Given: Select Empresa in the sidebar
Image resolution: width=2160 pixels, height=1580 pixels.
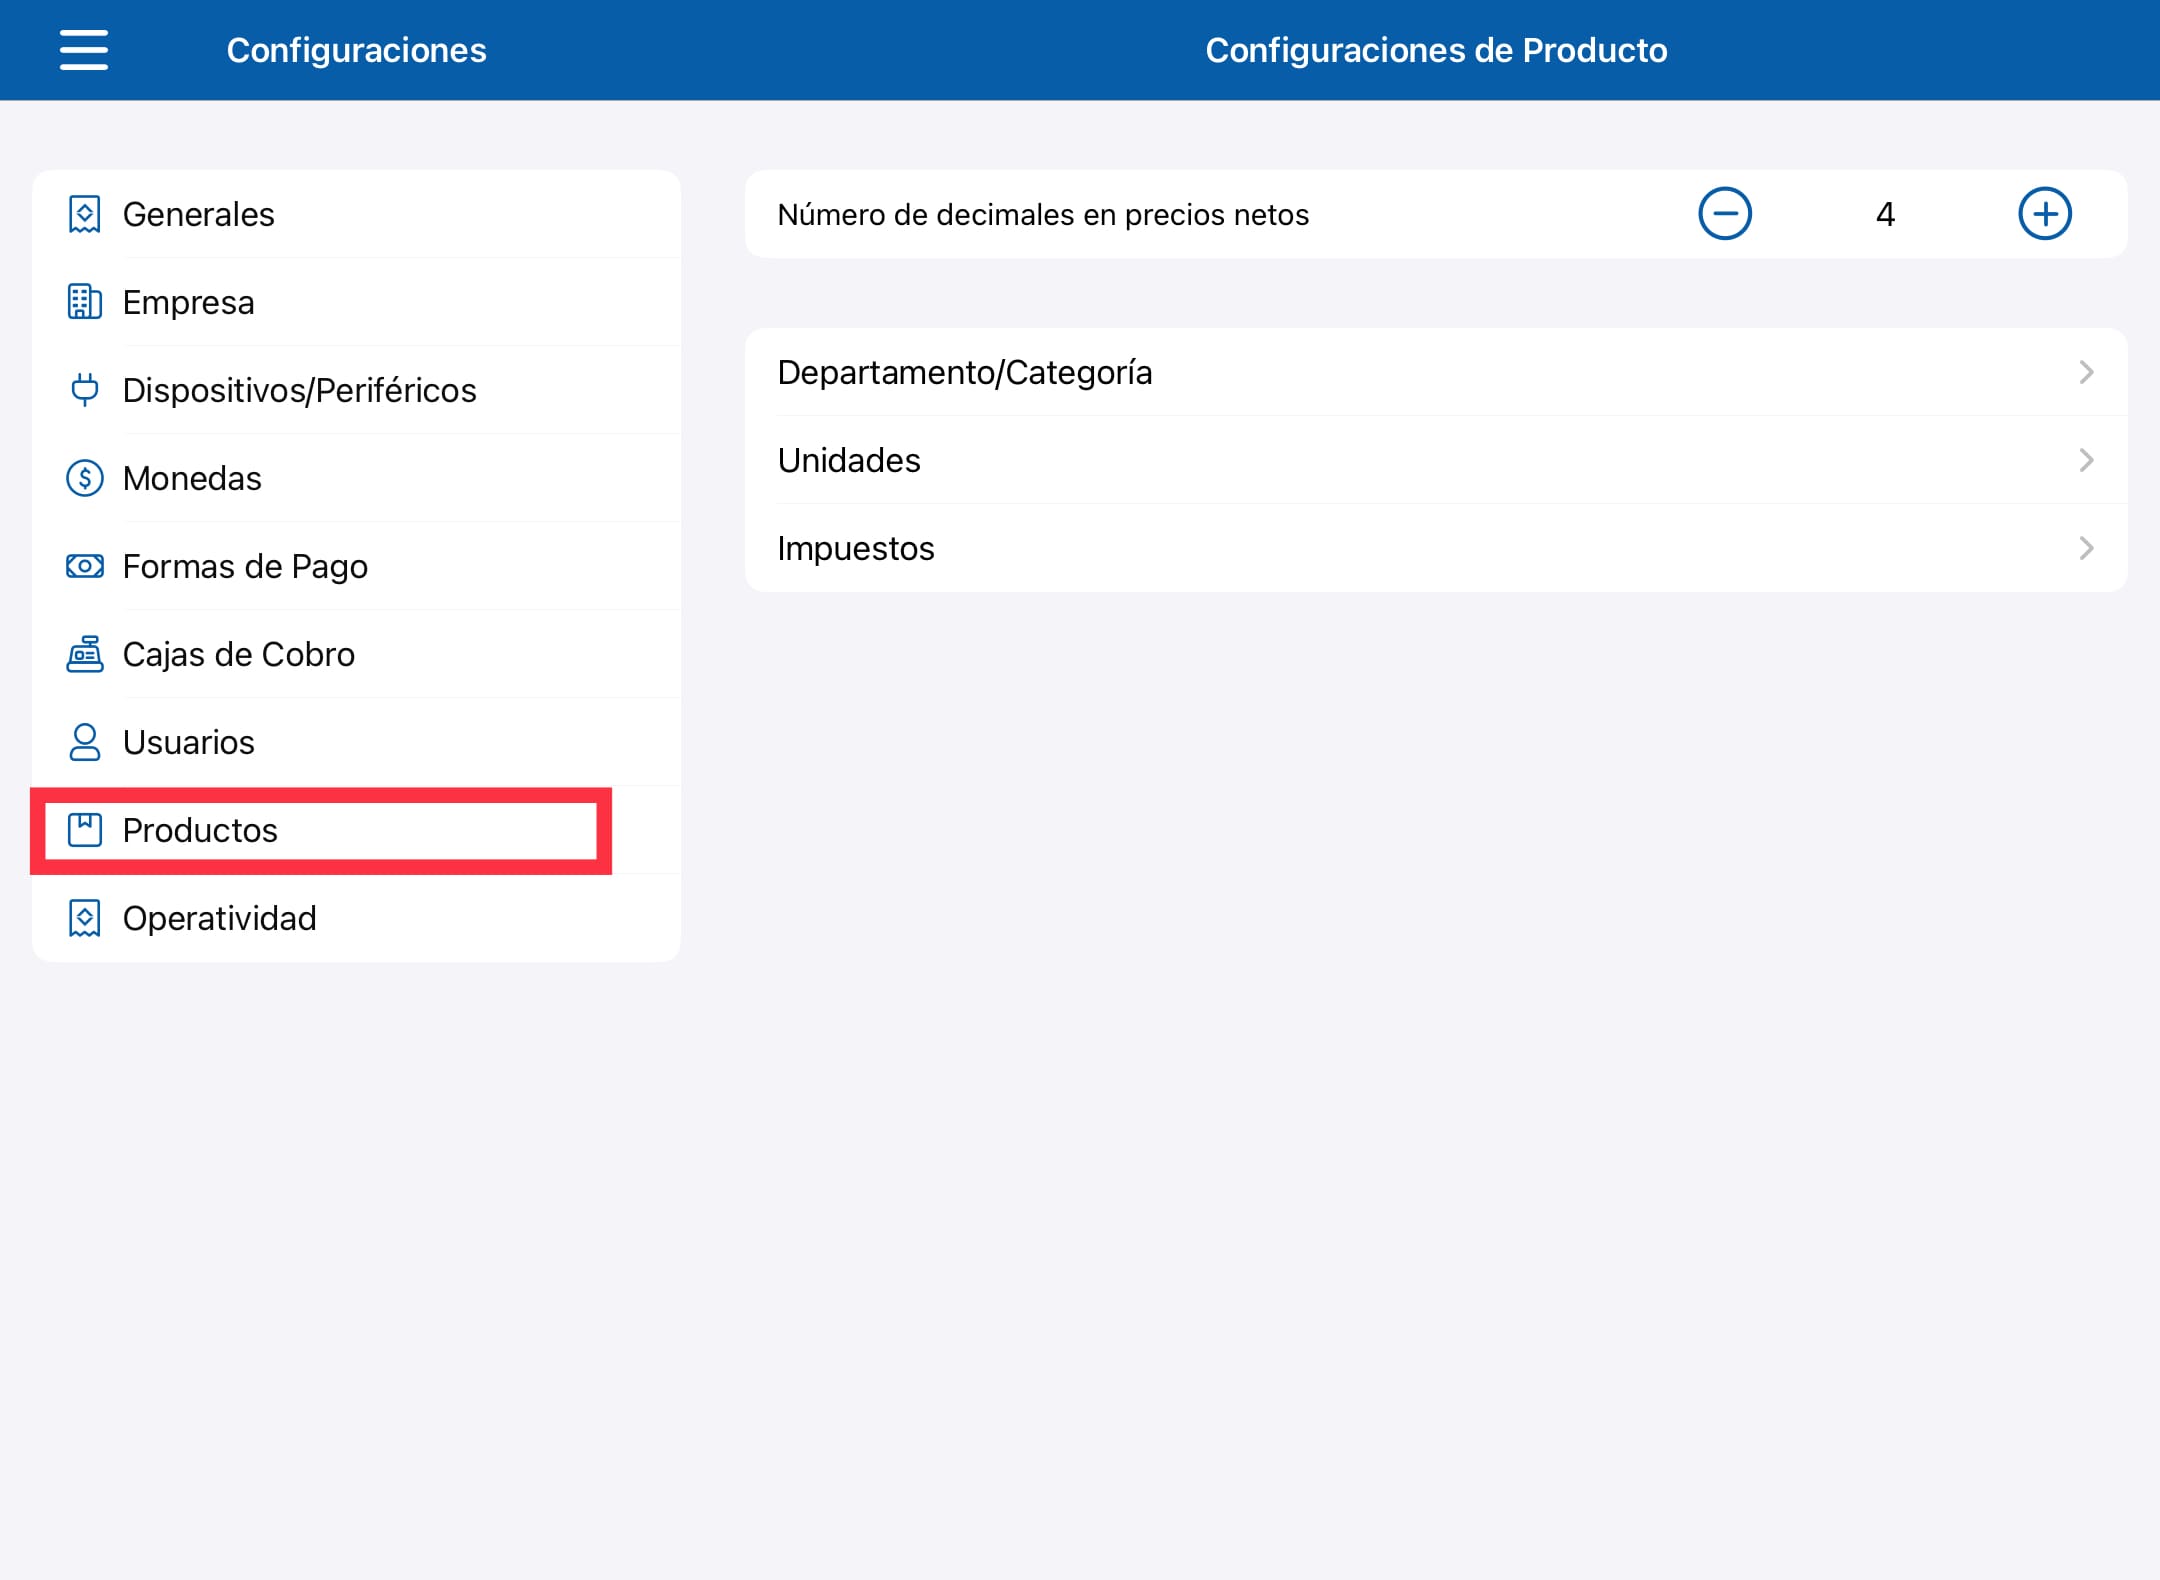Looking at the screenshot, I should pos(356,302).
